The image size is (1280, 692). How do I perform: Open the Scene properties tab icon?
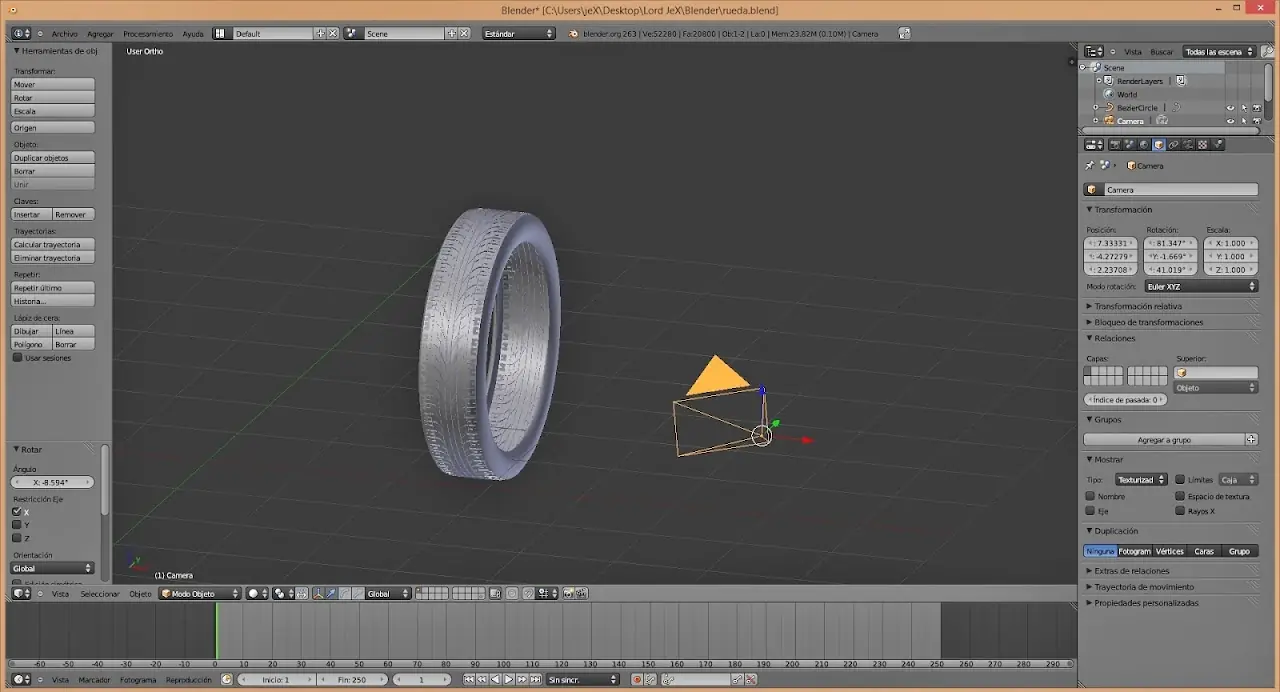(x=1130, y=144)
